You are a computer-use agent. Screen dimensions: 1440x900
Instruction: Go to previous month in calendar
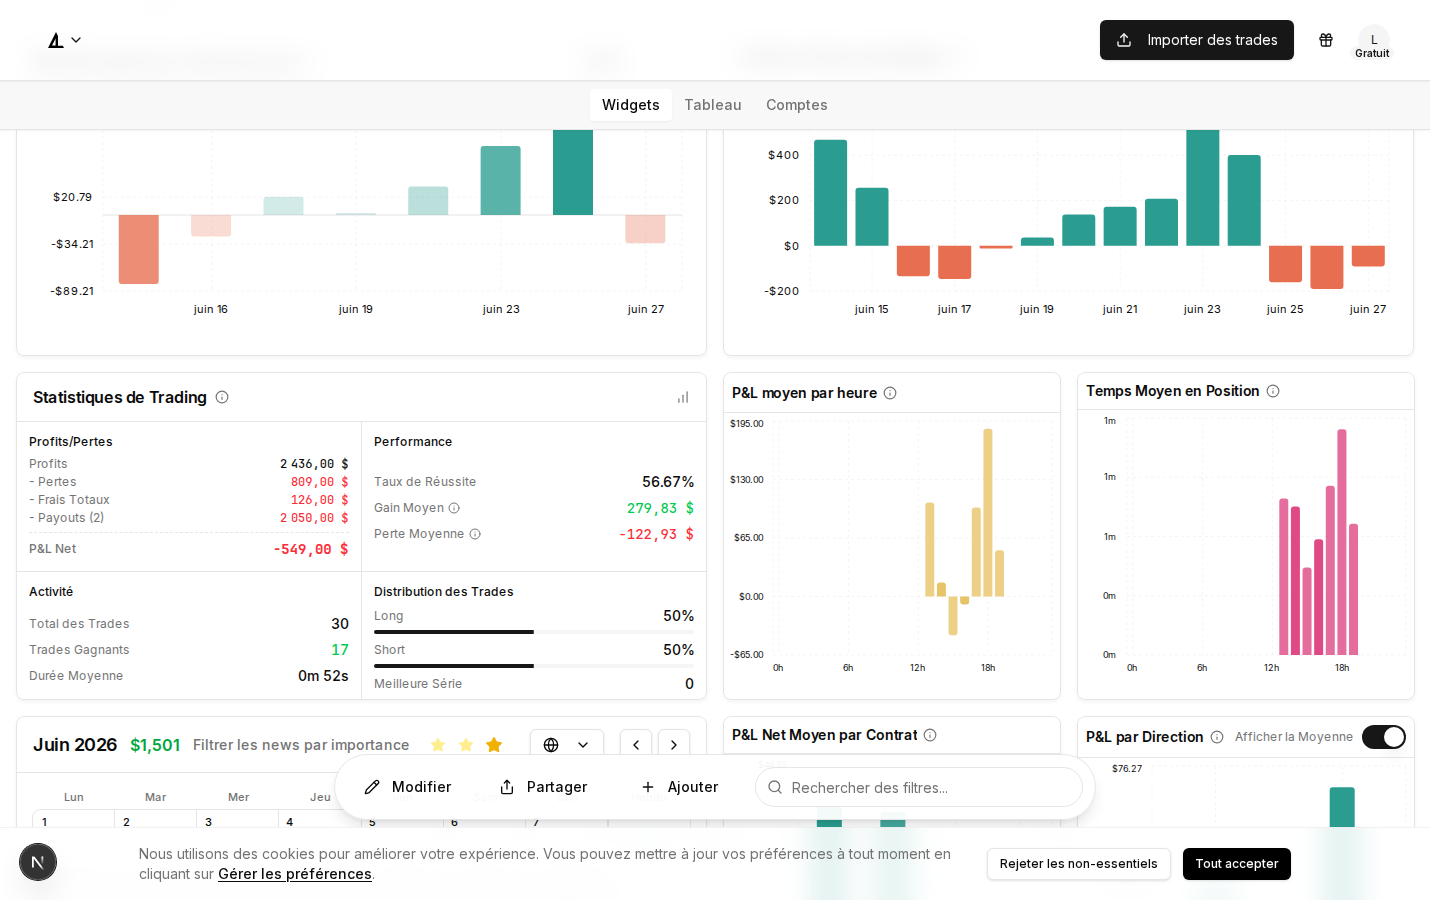click(x=636, y=745)
